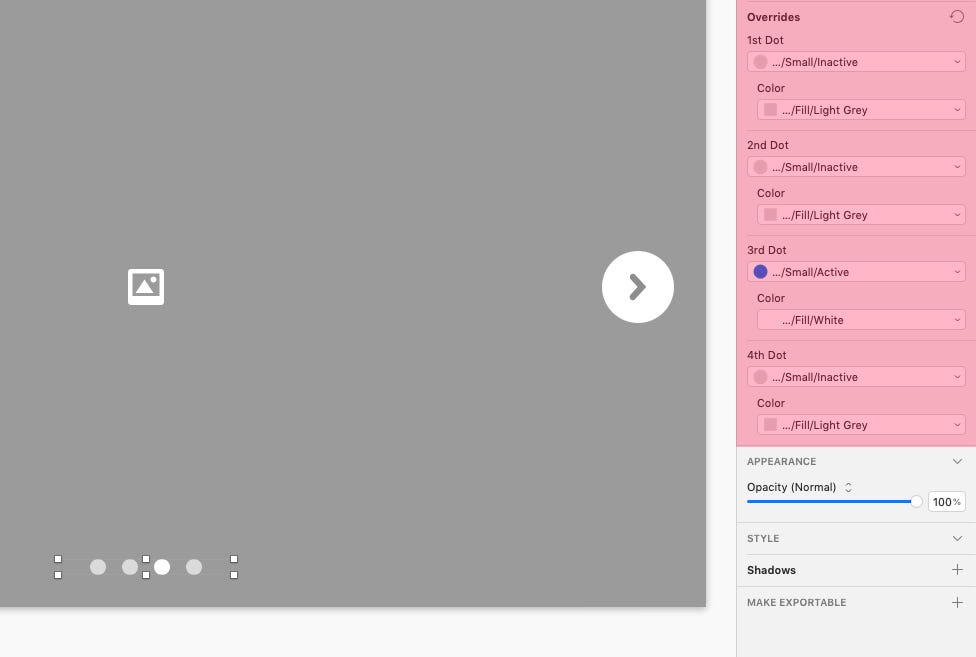This screenshot has height=657, width=976.
Task: Open the 4th Dot symbol dropdown
Action: point(856,377)
